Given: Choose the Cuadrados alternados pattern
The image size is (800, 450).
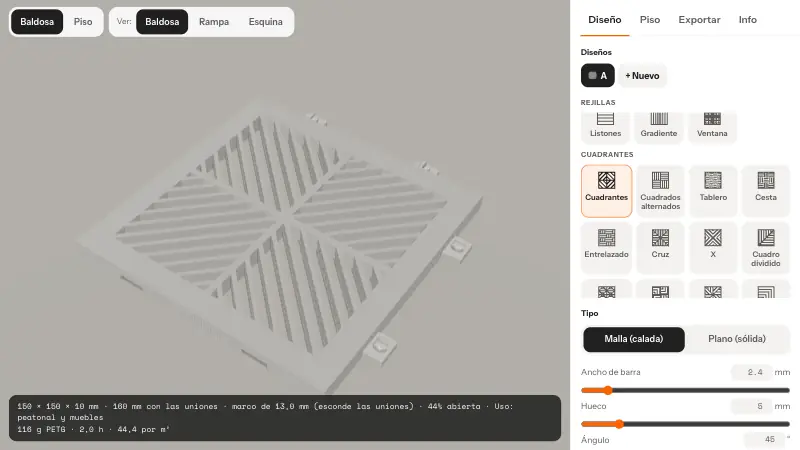Looking at the screenshot, I should tap(660, 191).
